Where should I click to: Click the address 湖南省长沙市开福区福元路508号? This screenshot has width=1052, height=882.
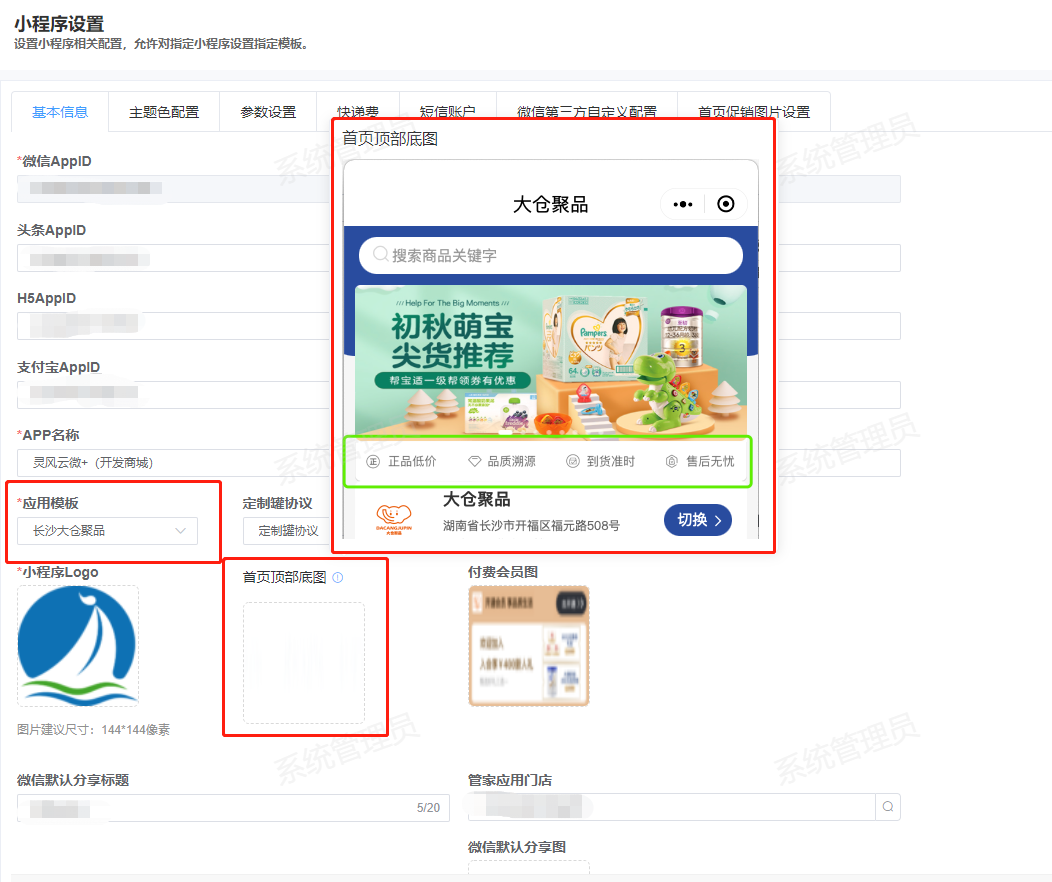click(x=531, y=526)
